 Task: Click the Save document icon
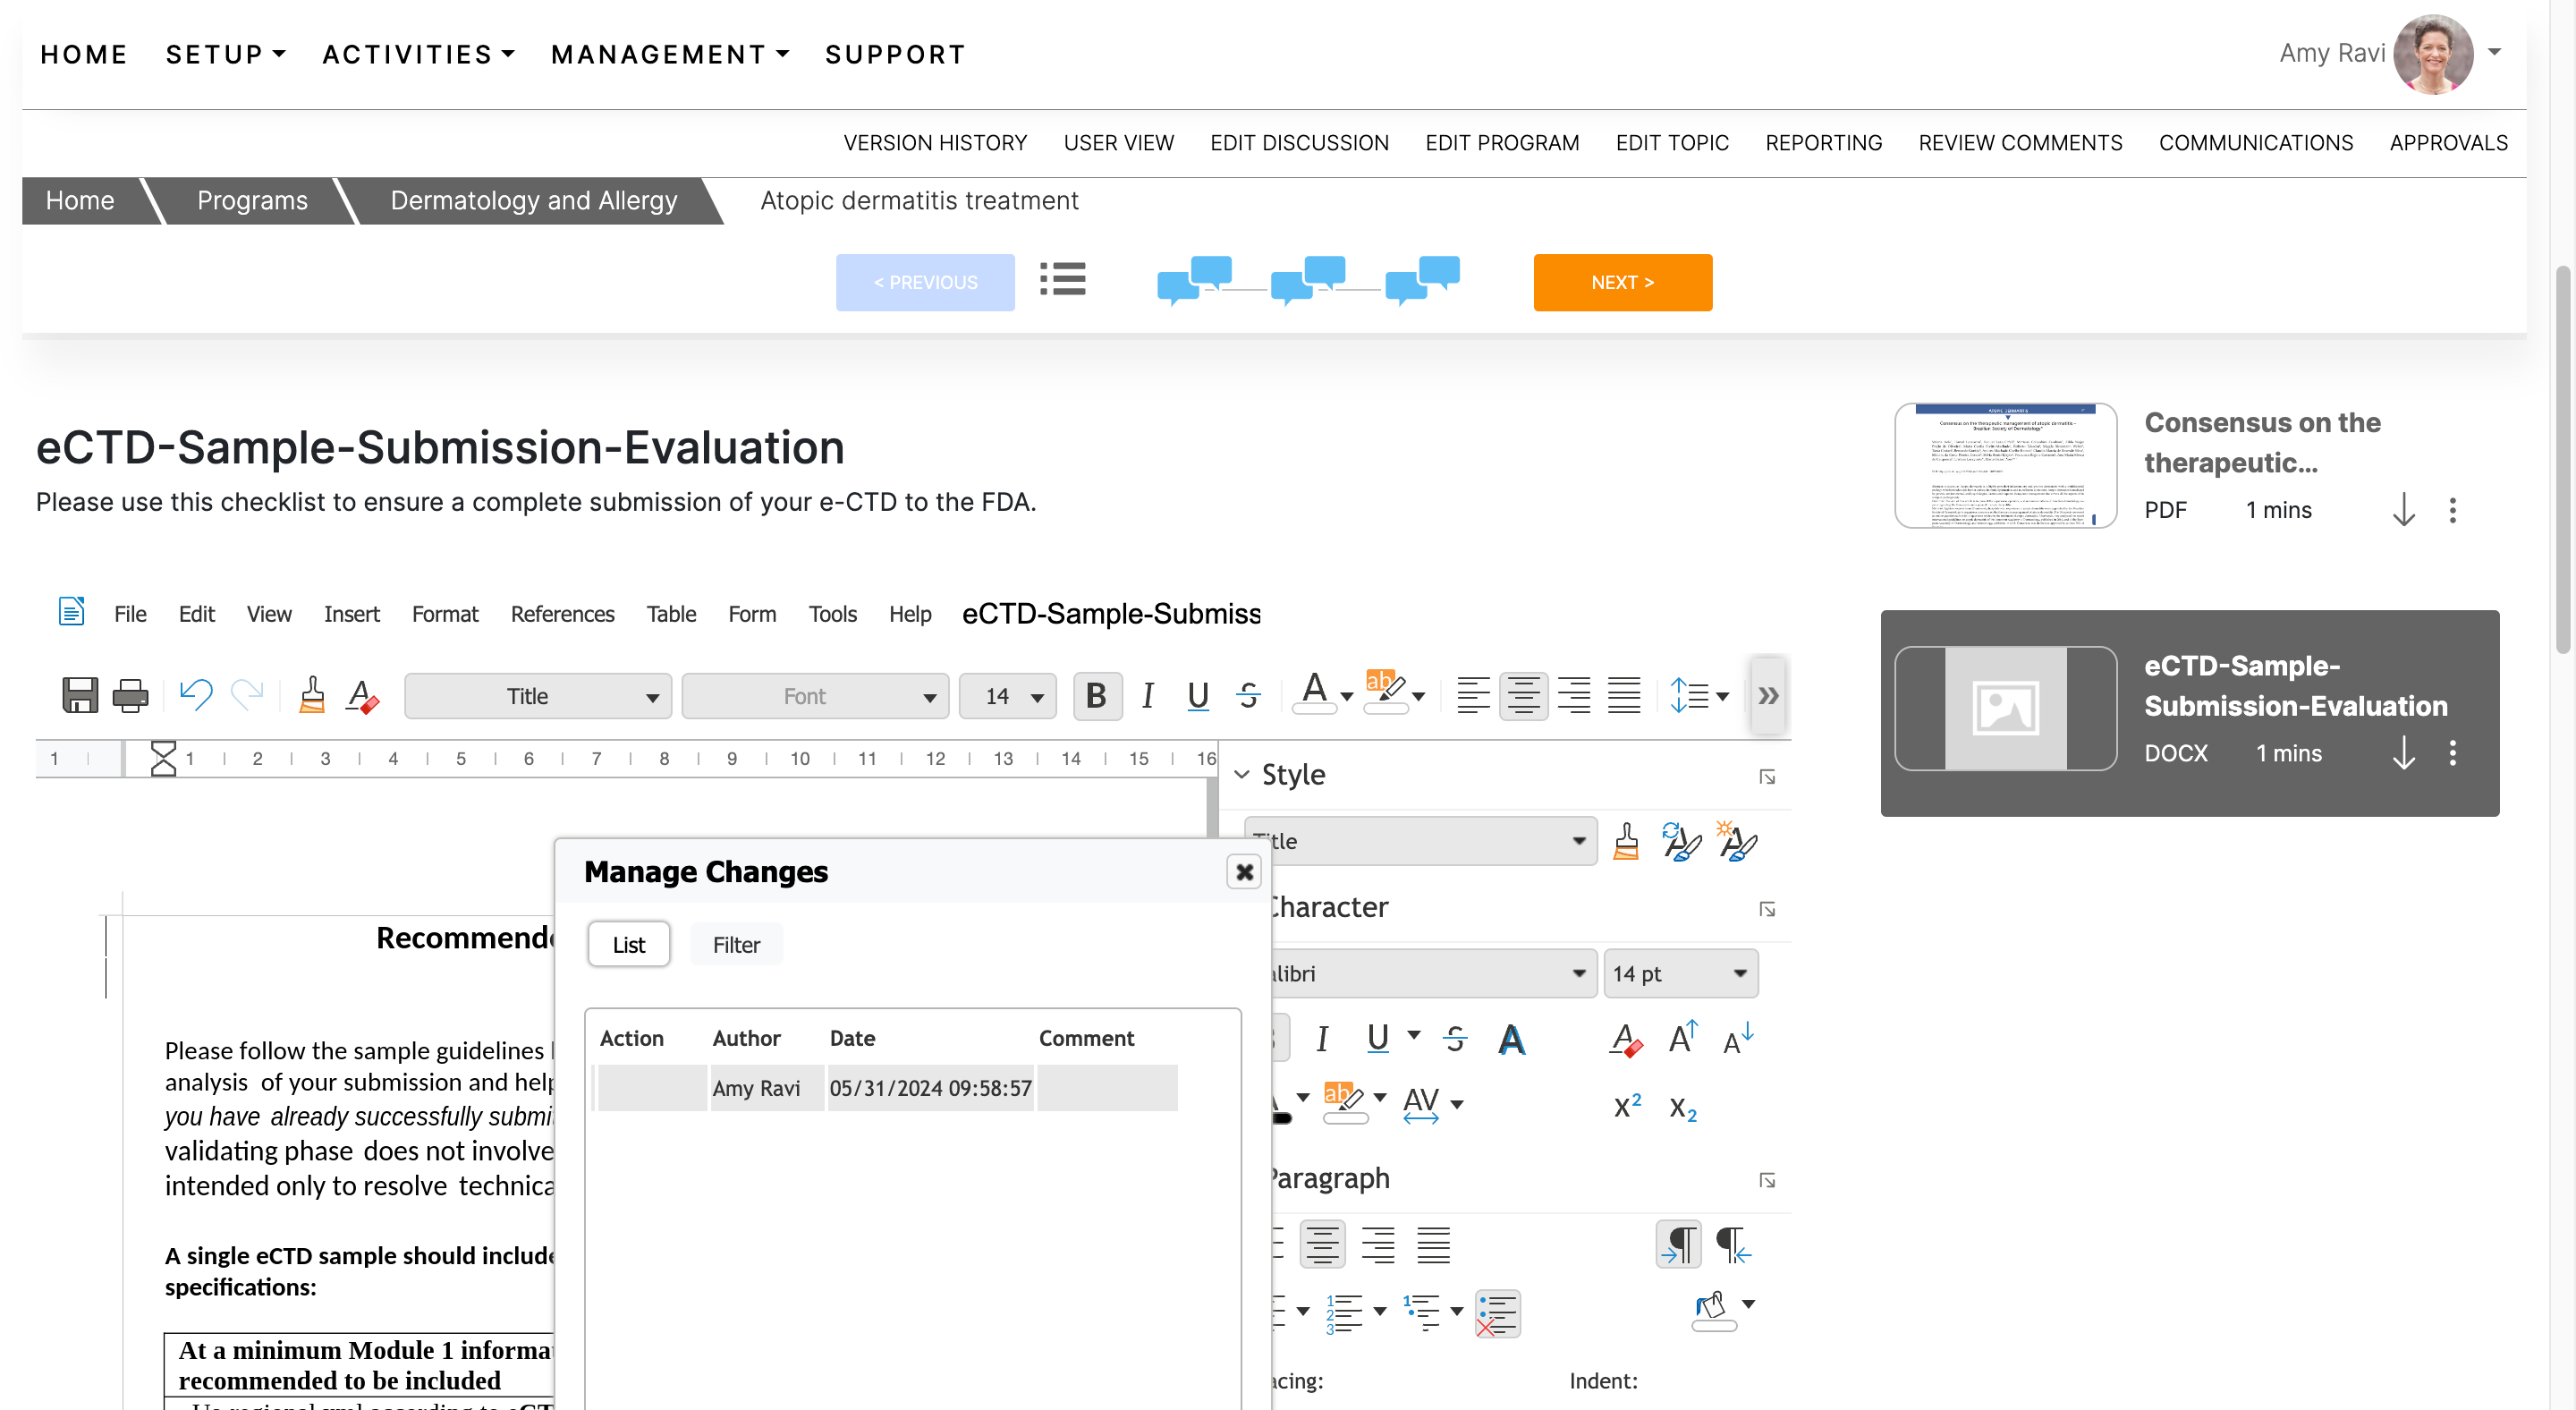point(80,695)
